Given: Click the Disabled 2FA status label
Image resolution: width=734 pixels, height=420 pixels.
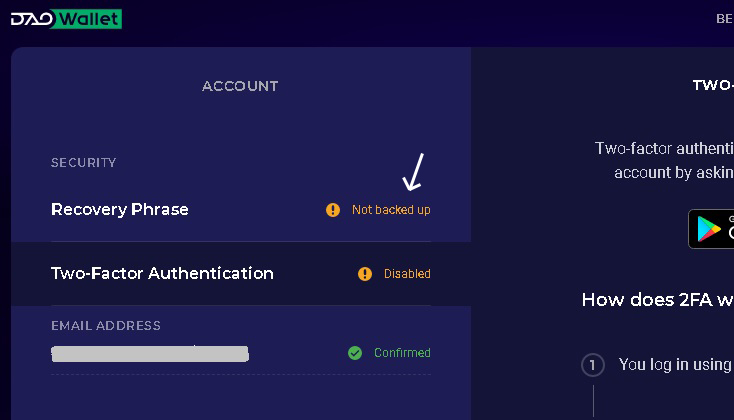Looking at the screenshot, I should pos(407,274).
